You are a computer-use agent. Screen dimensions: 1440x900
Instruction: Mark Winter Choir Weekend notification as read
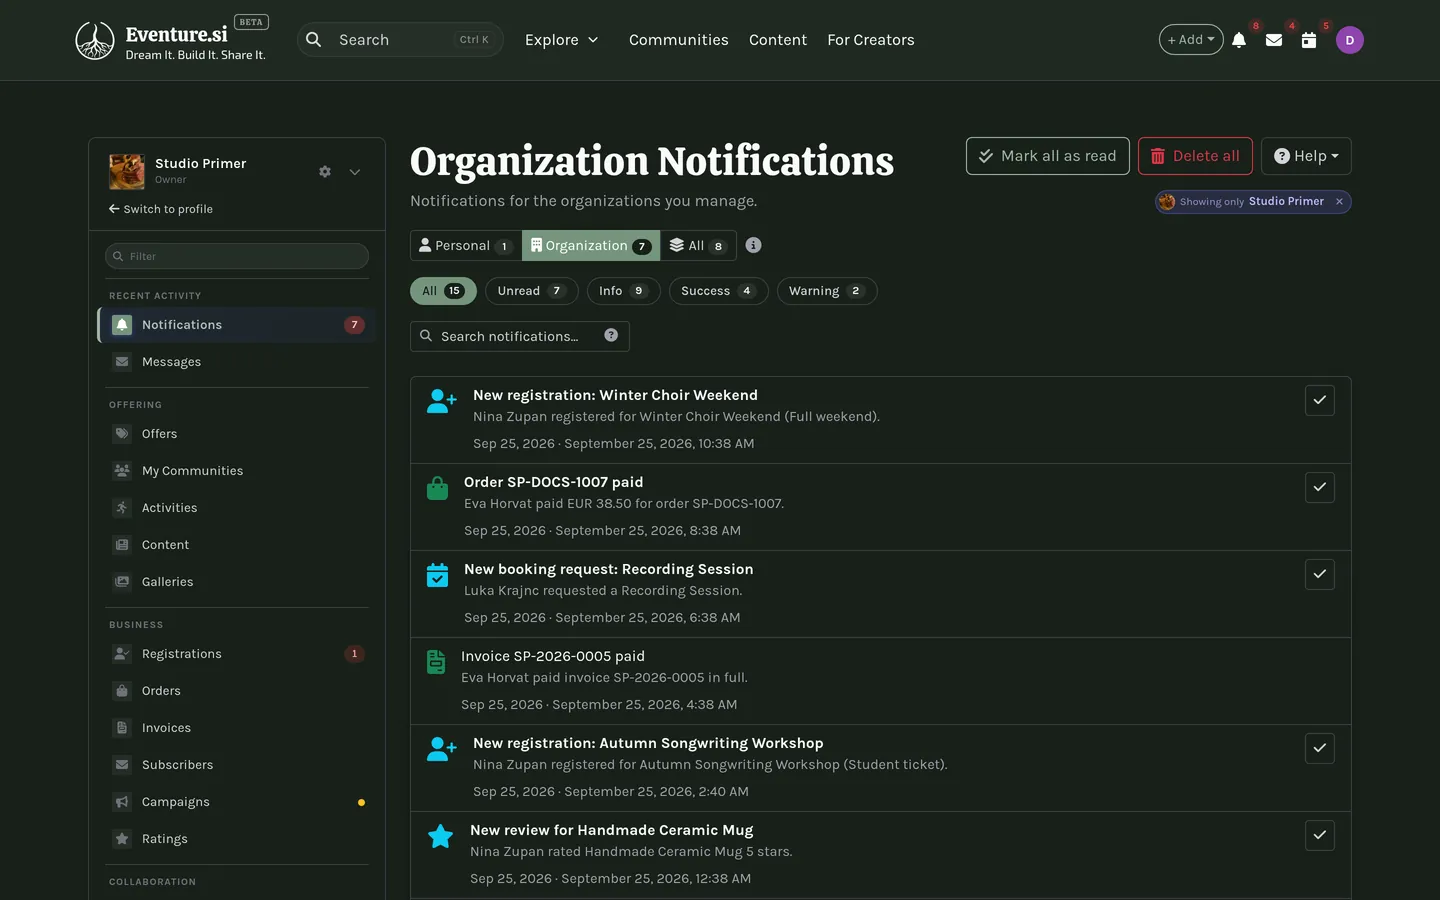point(1320,400)
